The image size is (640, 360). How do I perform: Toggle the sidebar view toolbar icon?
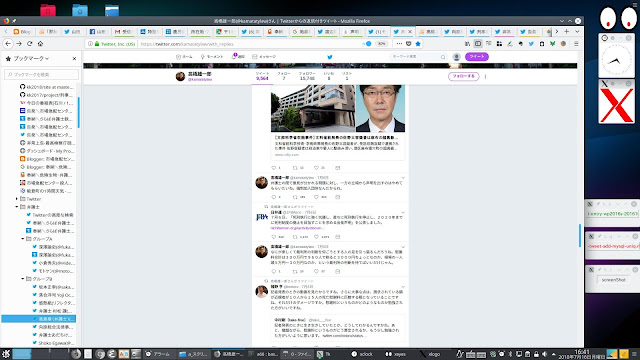(x=478, y=44)
